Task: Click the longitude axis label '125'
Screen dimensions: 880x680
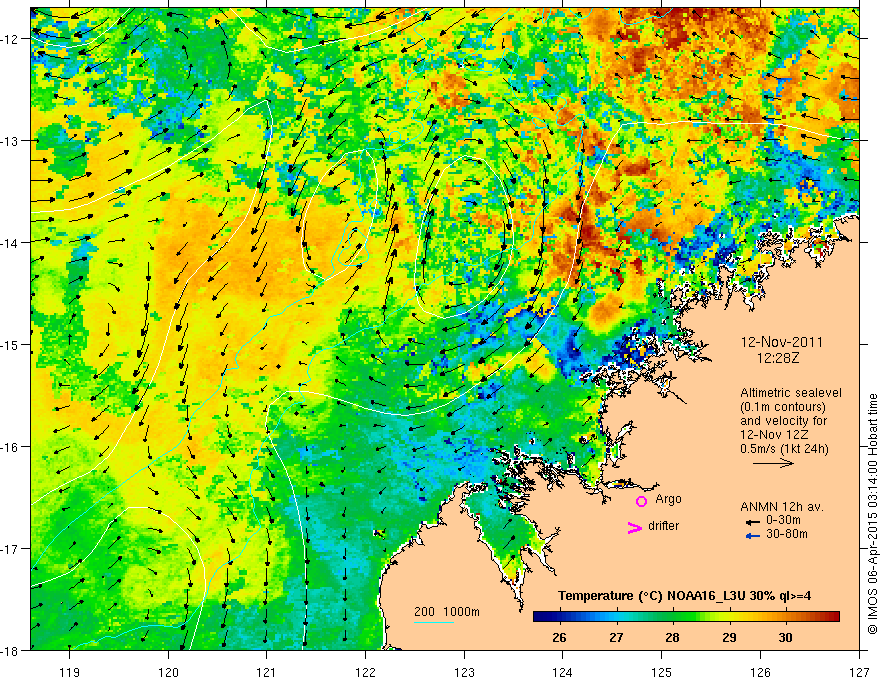Action: [662, 672]
